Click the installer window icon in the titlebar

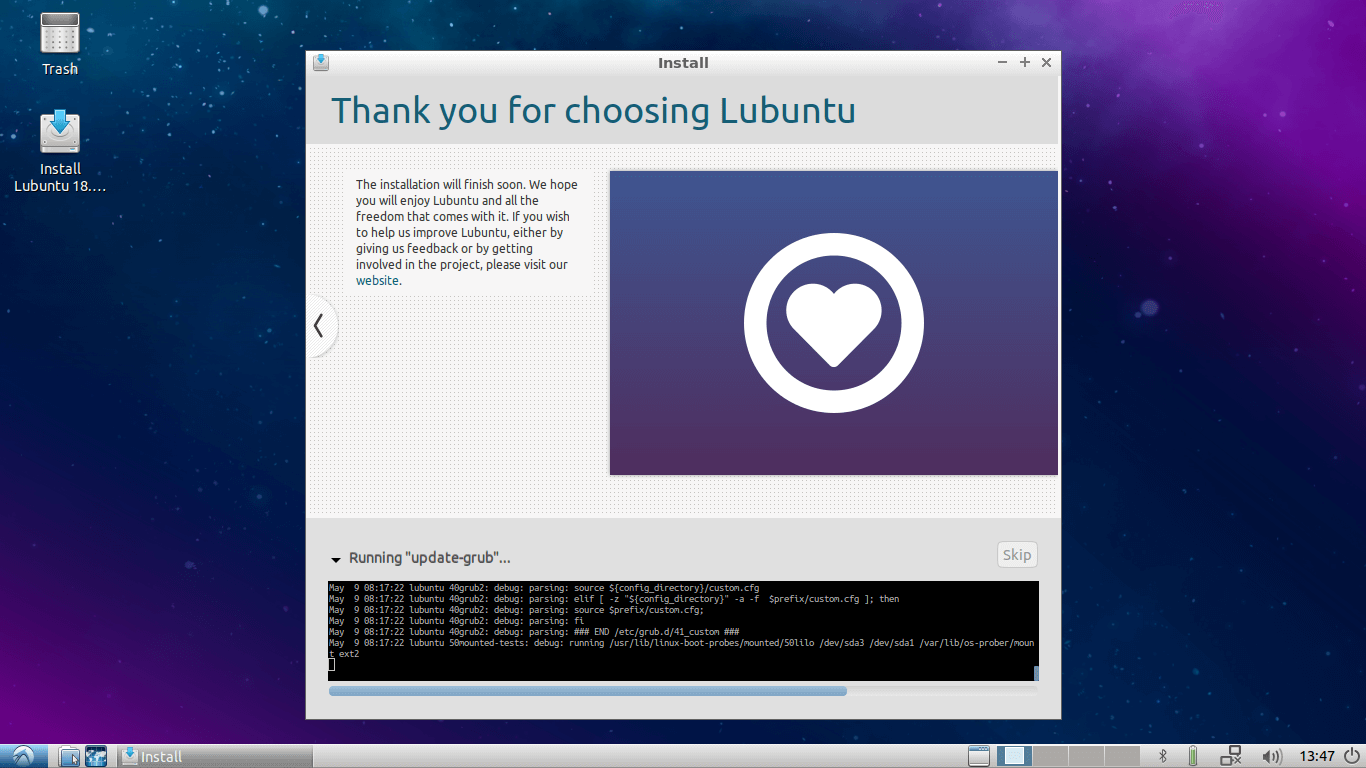320,62
